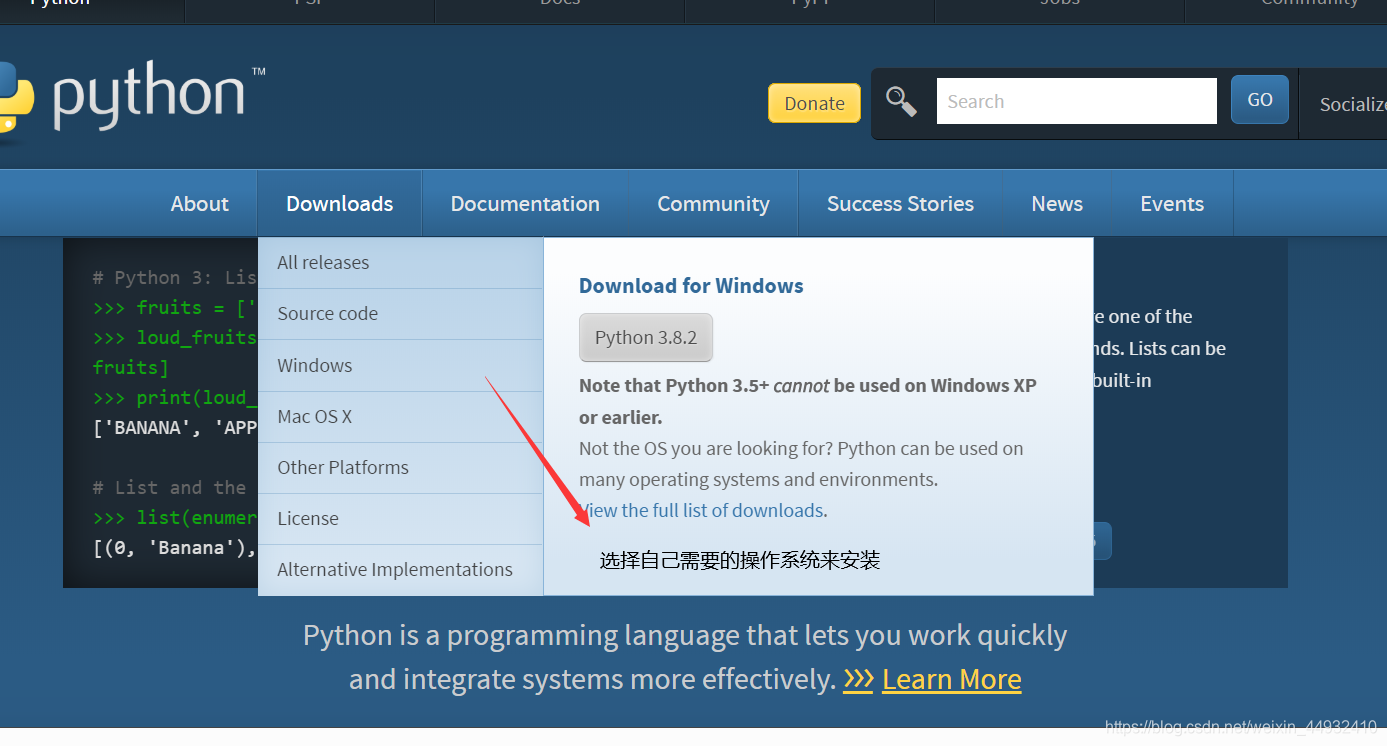Click the Note about Windows XP text
This screenshot has width=1387, height=746.
808,400
